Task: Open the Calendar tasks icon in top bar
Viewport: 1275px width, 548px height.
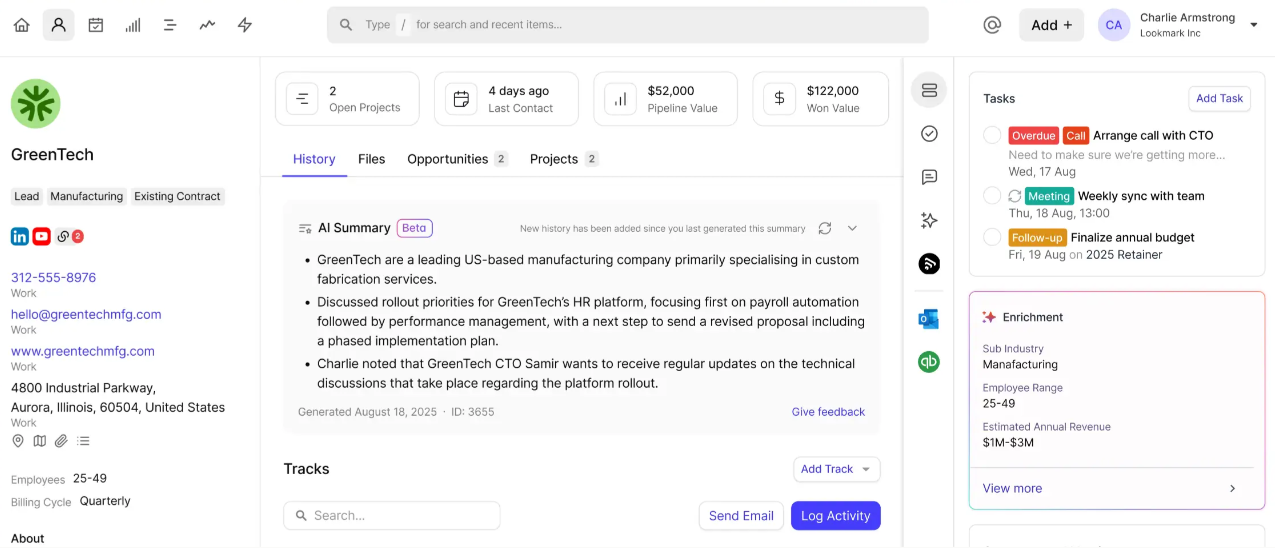Action: 96,25
